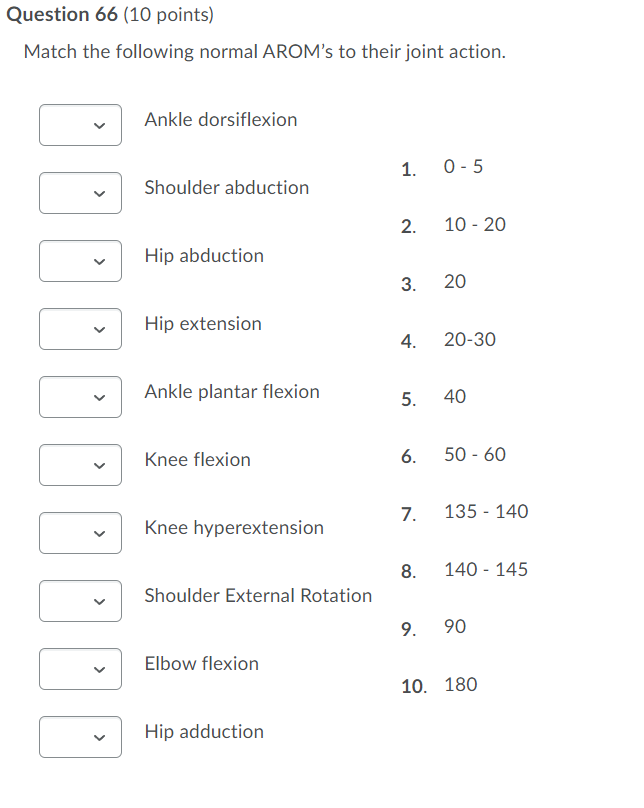Open the dropdown next to Elbow flexion

click(x=80, y=669)
